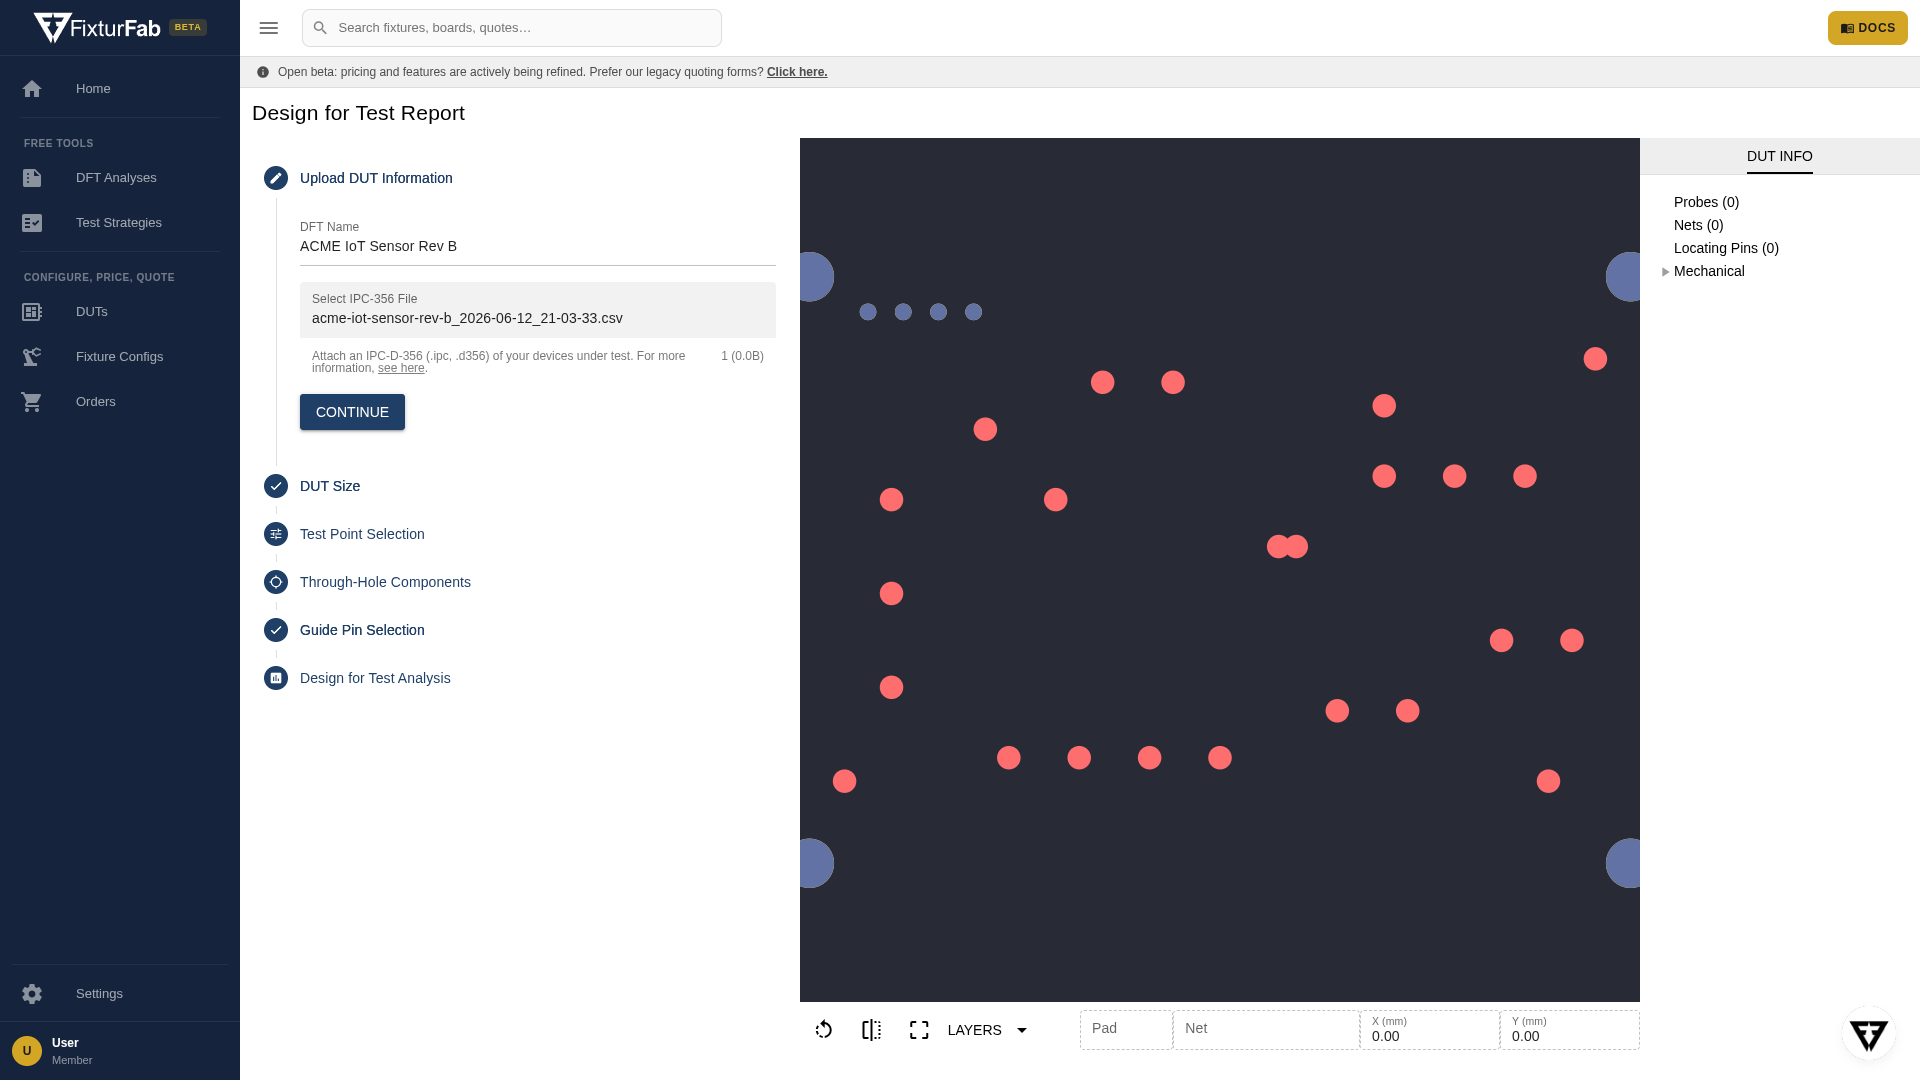
Task: Open DFT Analyses in sidebar
Action: [x=120, y=178]
